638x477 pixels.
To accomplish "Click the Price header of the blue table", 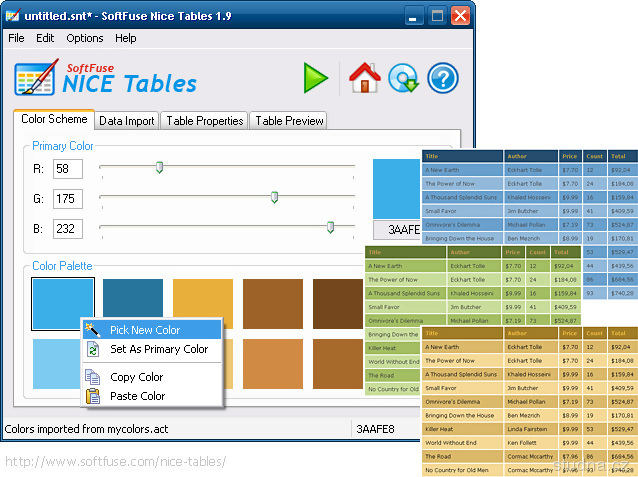I will 570,156.
